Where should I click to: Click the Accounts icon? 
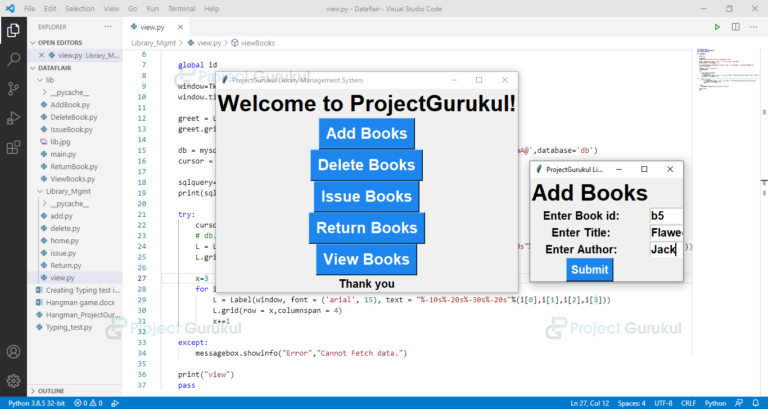13,352
